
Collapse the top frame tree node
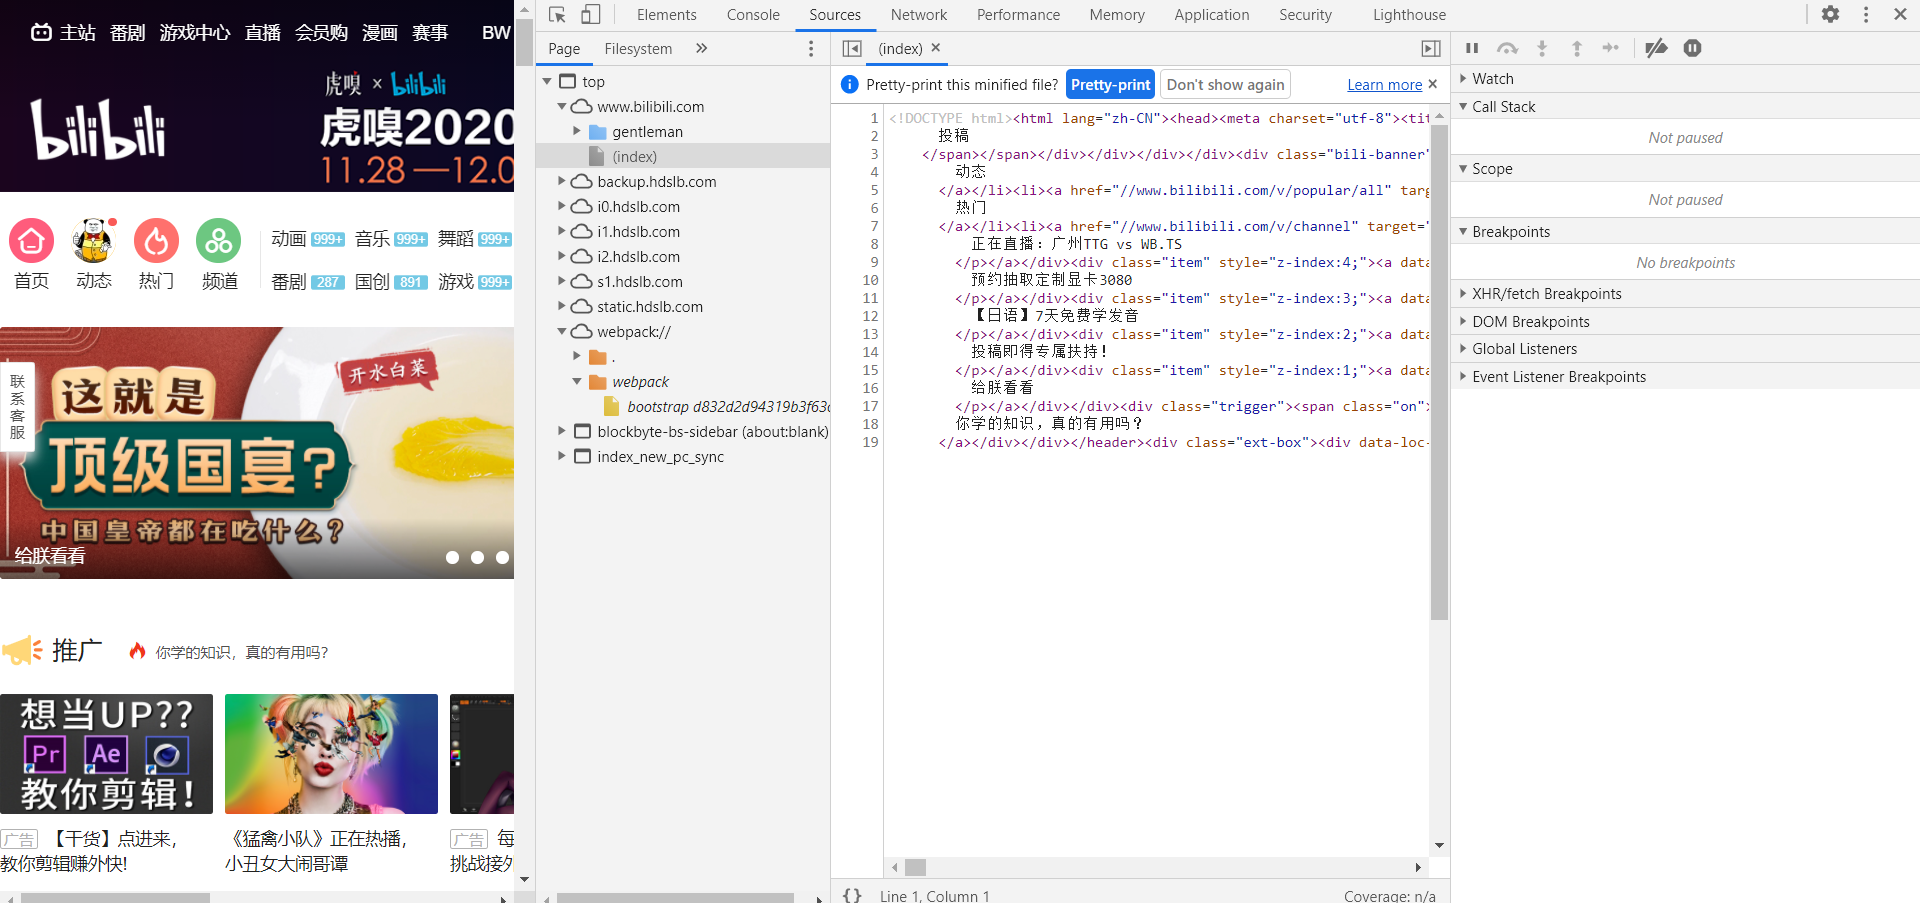(547, 82)
